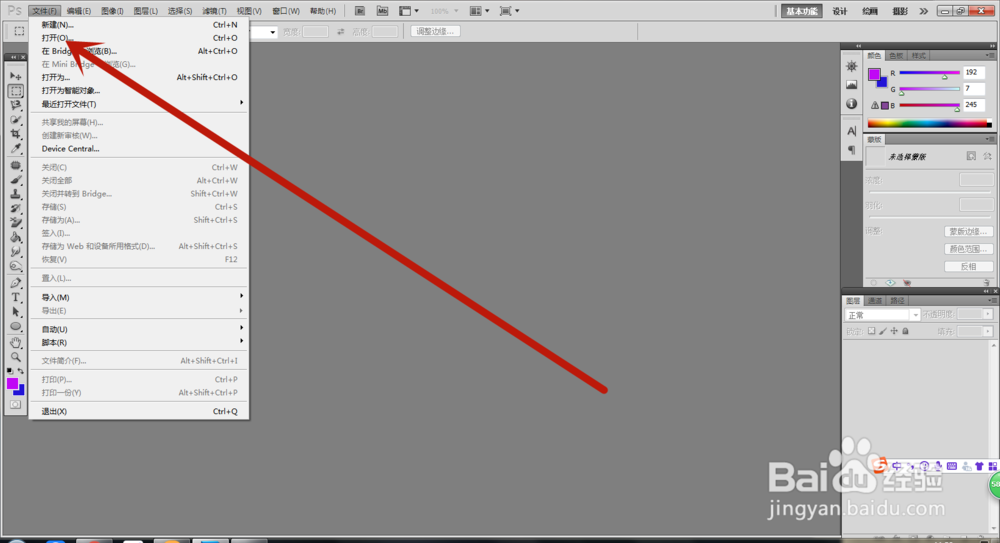Image resolution: width=1000 pixels, height=543 pixels.
Task: Expand the 导入(M) submenu
Action: (x=139, y=297)
